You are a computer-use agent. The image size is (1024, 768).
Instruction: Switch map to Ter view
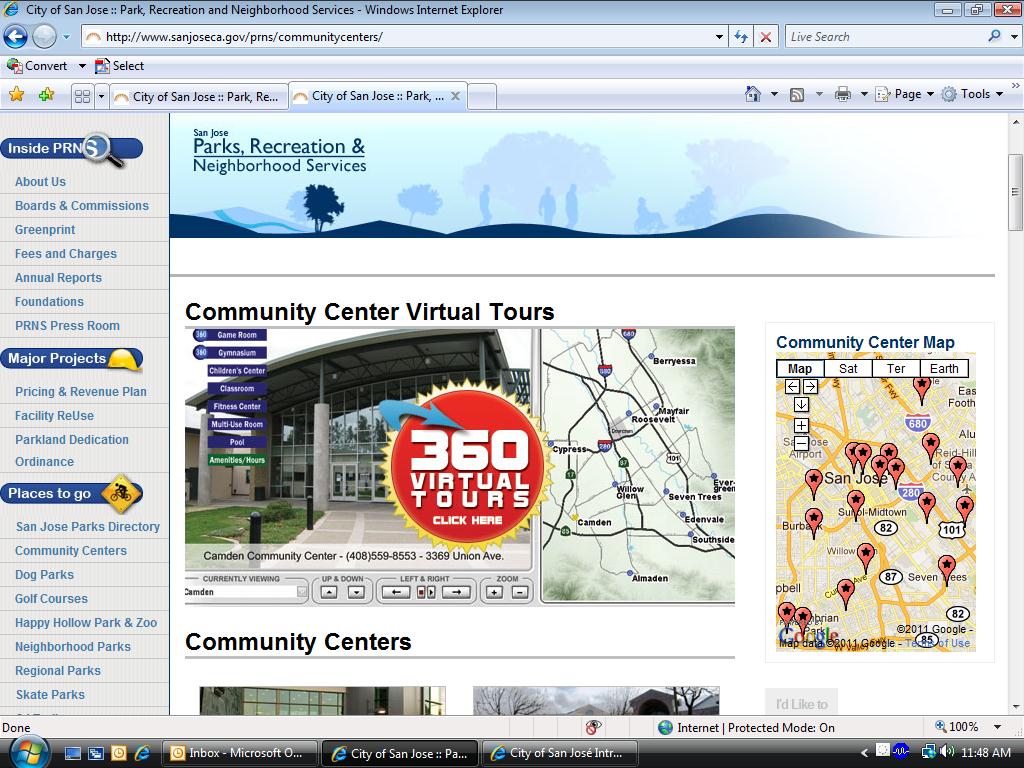click(895, 368)
